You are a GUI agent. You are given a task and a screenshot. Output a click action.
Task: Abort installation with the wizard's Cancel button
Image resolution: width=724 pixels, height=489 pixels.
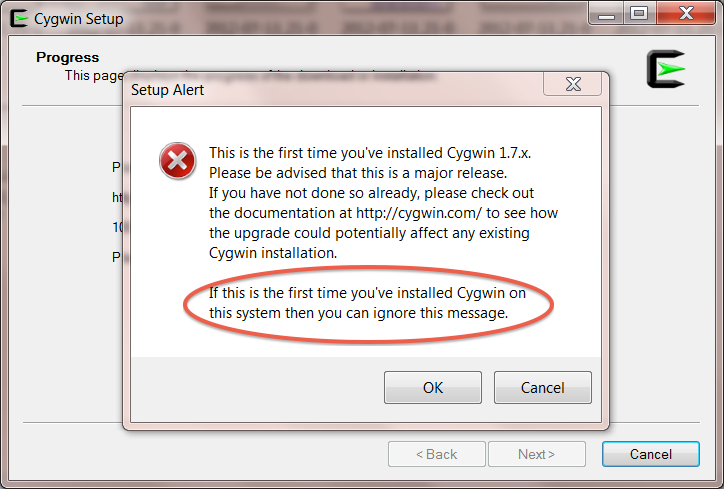point(651,454)
